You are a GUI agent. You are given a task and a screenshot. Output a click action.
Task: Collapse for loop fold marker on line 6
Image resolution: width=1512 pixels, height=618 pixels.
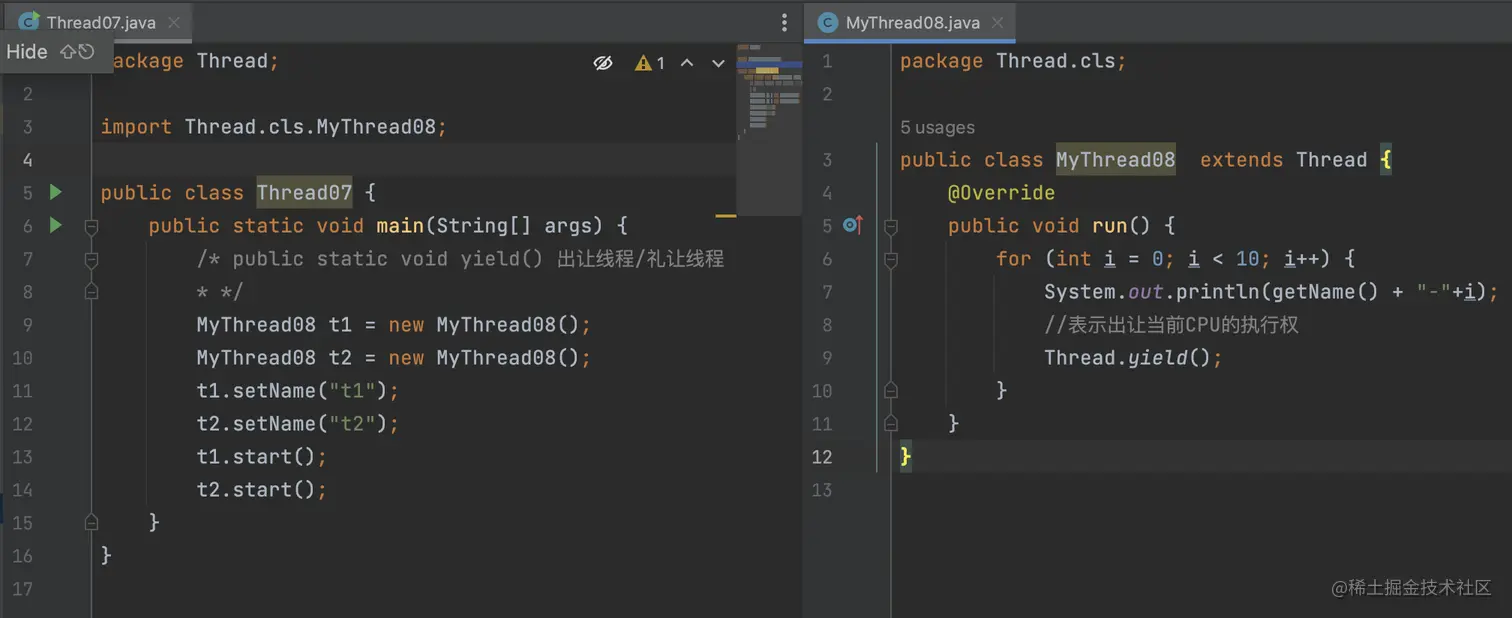pyautogui.click(x=890, y=259)
